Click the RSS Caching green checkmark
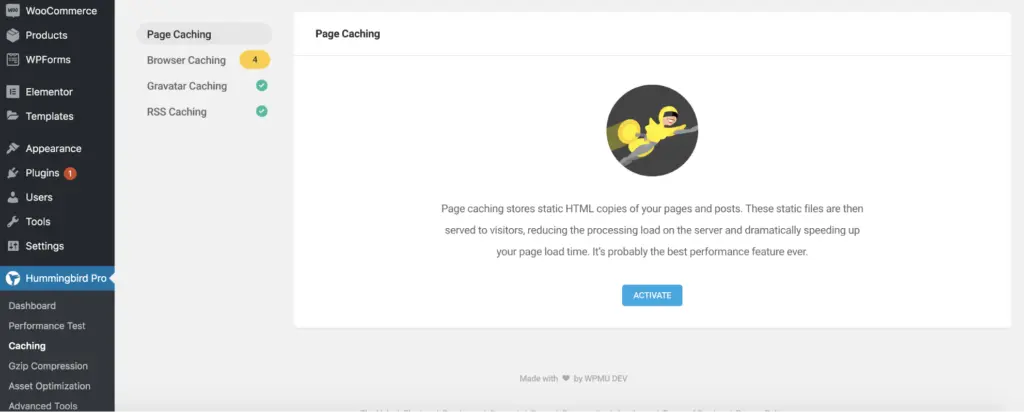Viewport: 1024px width, 412px height. pyautogui.click(x=262, y=111)
